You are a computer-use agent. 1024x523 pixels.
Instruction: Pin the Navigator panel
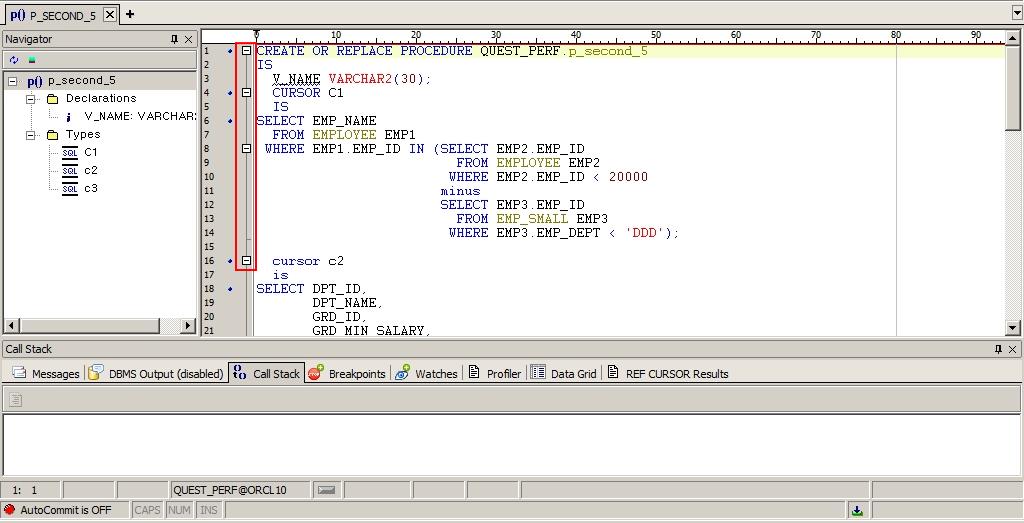(175, 39)
